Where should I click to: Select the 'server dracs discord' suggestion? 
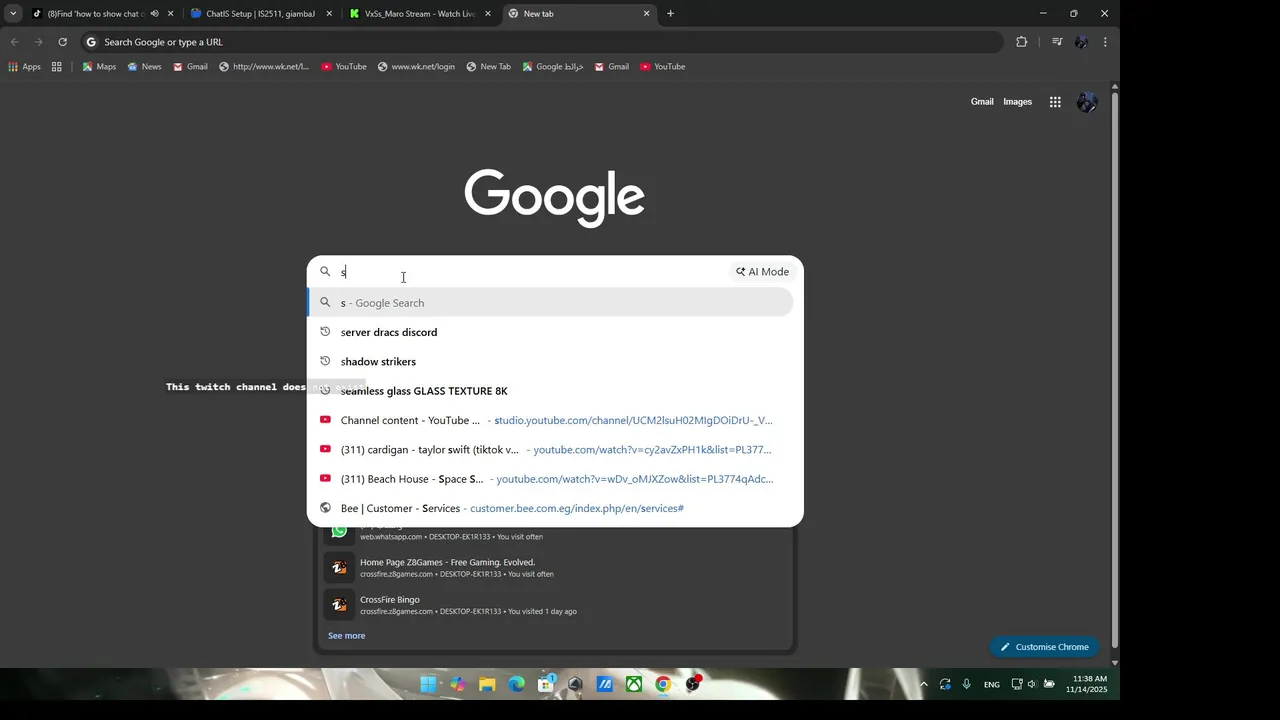(x=550, y=332)
